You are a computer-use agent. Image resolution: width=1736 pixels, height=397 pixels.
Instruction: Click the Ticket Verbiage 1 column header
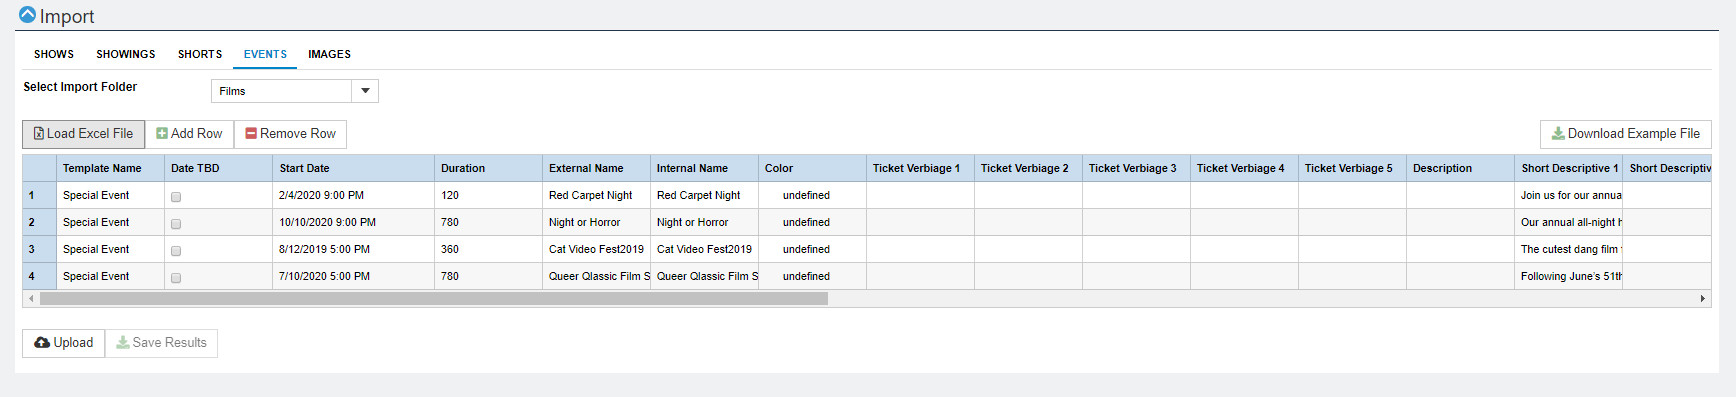tap(920, 168)
